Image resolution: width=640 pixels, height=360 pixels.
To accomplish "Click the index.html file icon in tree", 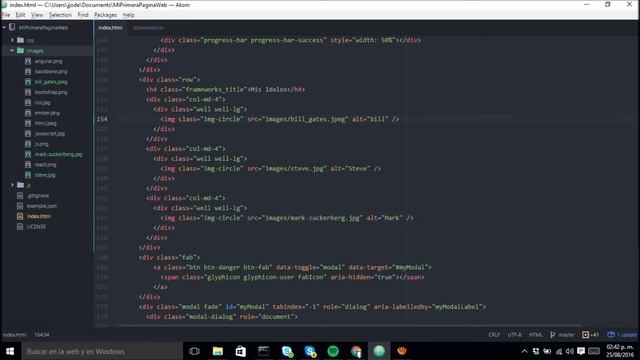I will tap(20, 216).
